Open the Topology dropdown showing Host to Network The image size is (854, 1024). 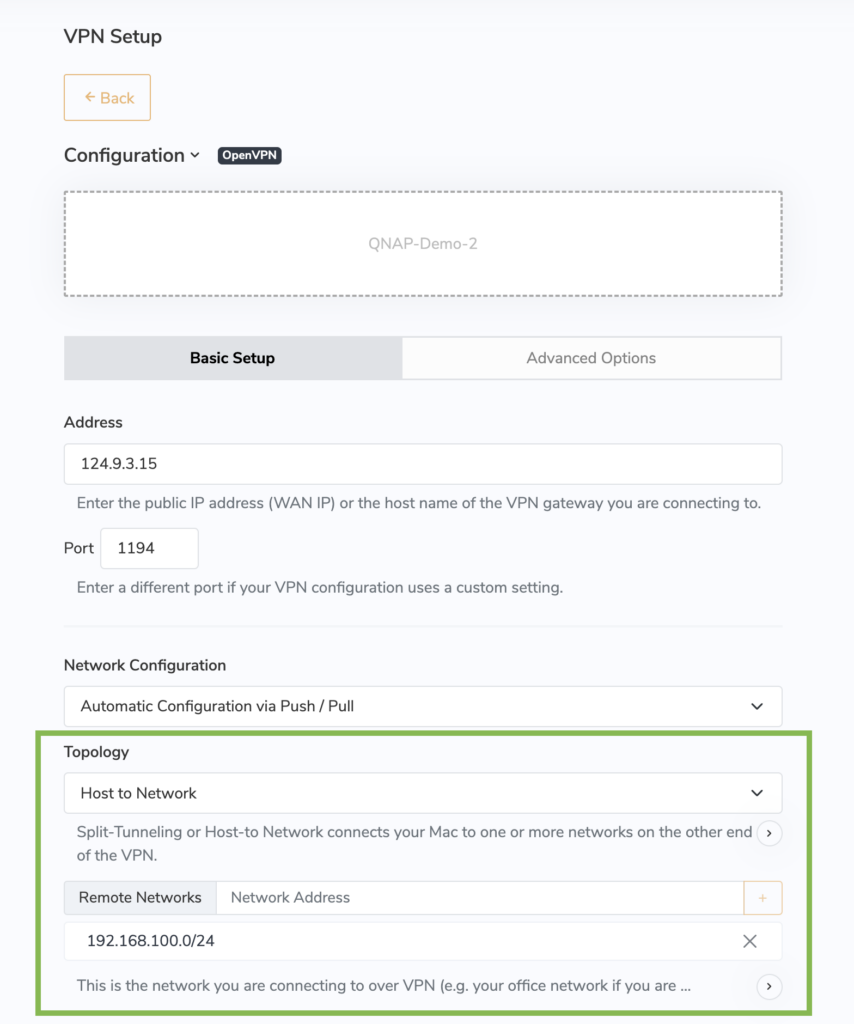point(422,792)
